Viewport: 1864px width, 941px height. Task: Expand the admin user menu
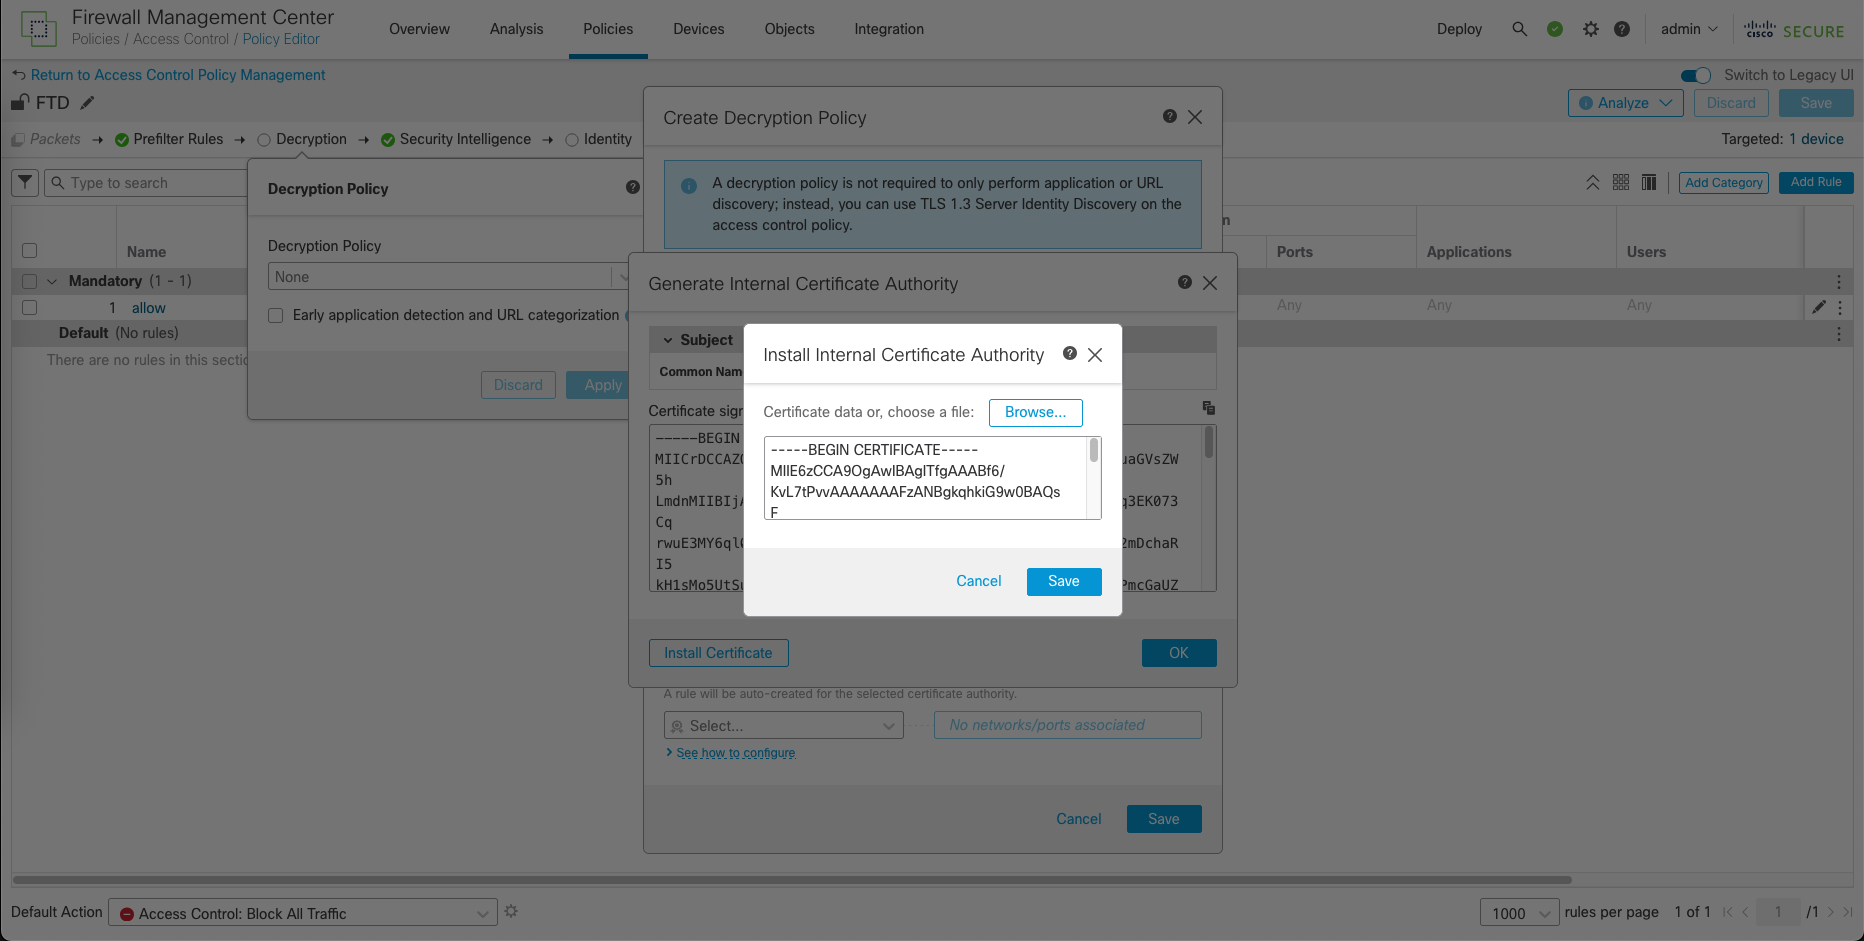[x=1688, y=29]
